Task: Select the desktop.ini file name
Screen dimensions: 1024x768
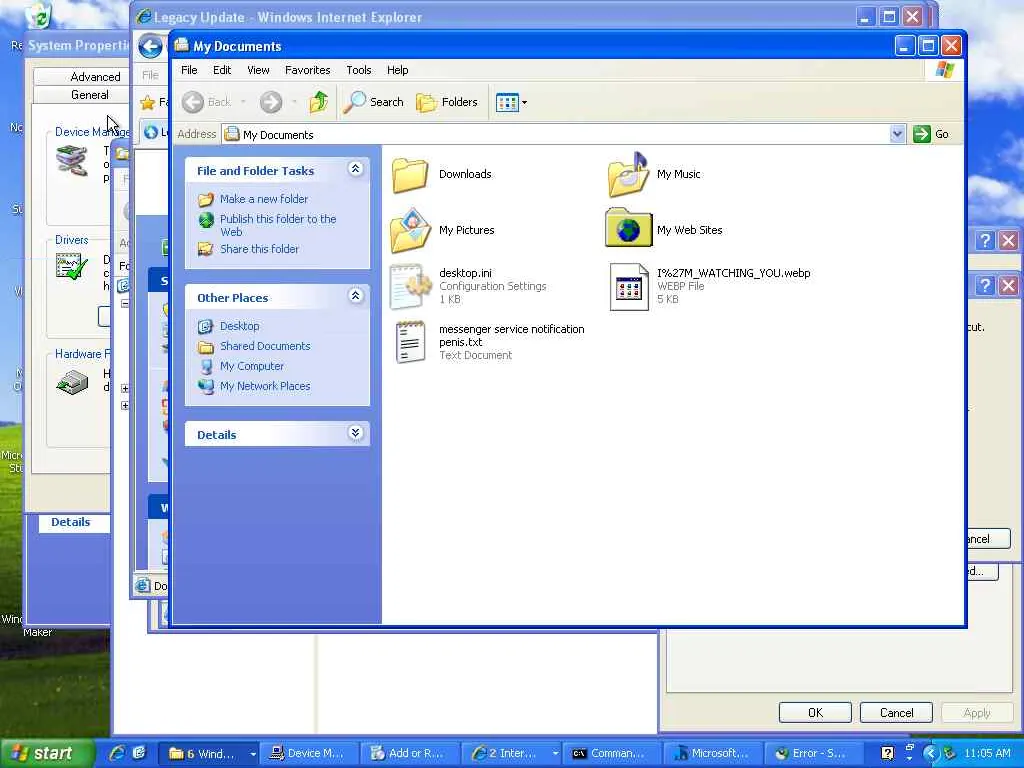Action: point(465,273)
